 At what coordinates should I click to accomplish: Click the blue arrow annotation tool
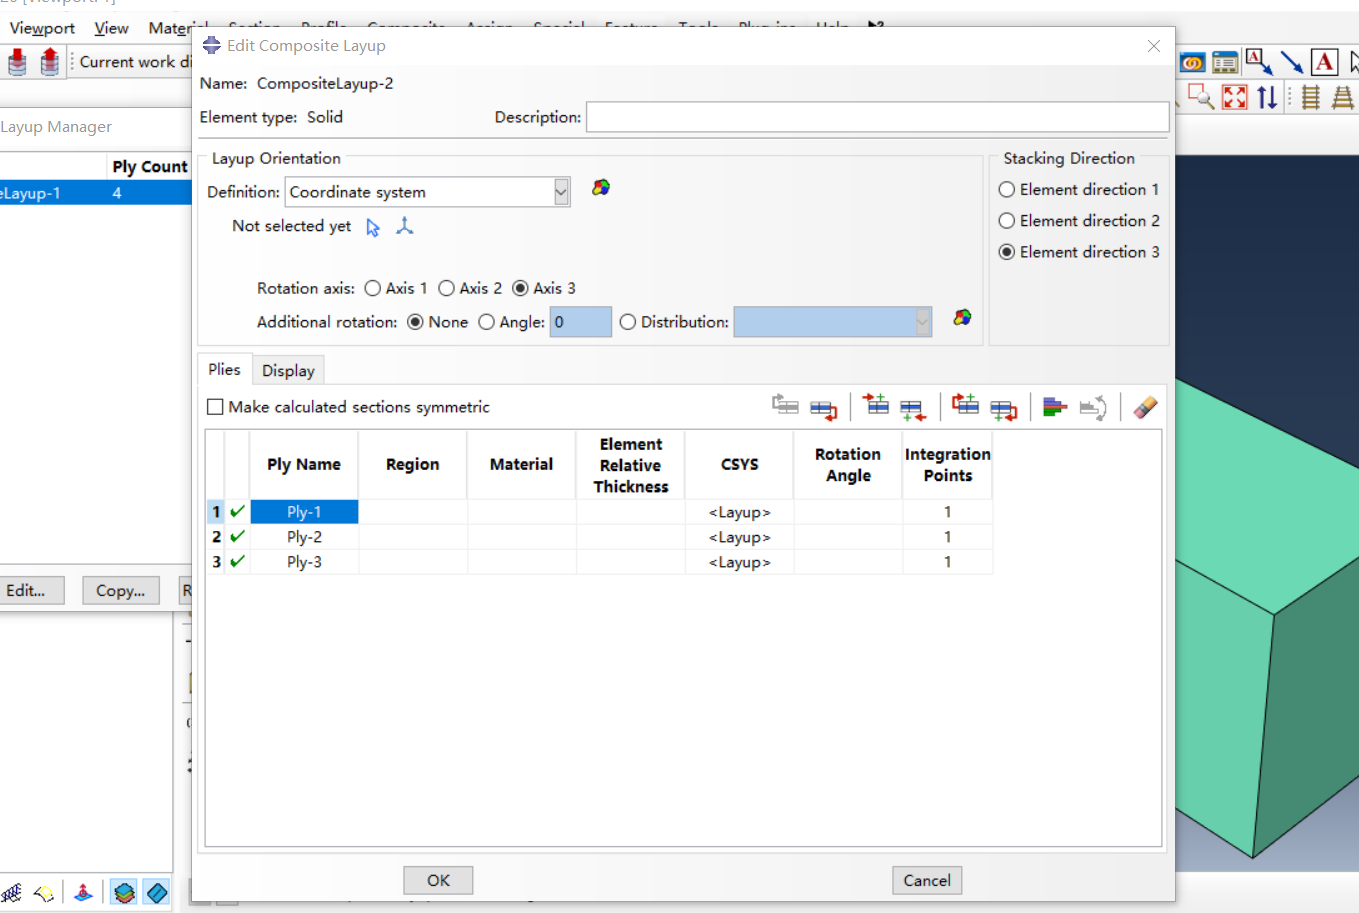coord(1291,63)
